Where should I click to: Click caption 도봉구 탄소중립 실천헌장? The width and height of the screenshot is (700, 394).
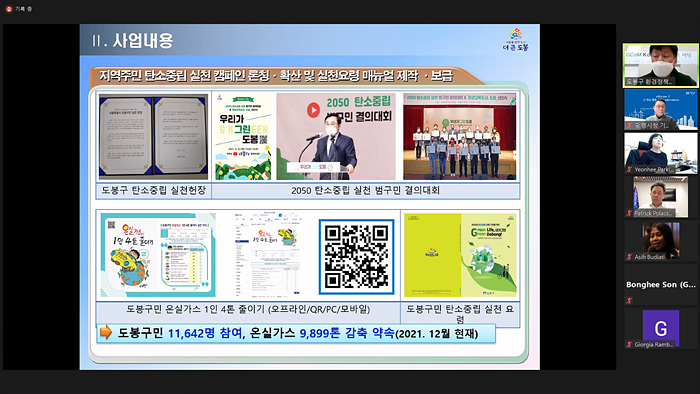153,190
